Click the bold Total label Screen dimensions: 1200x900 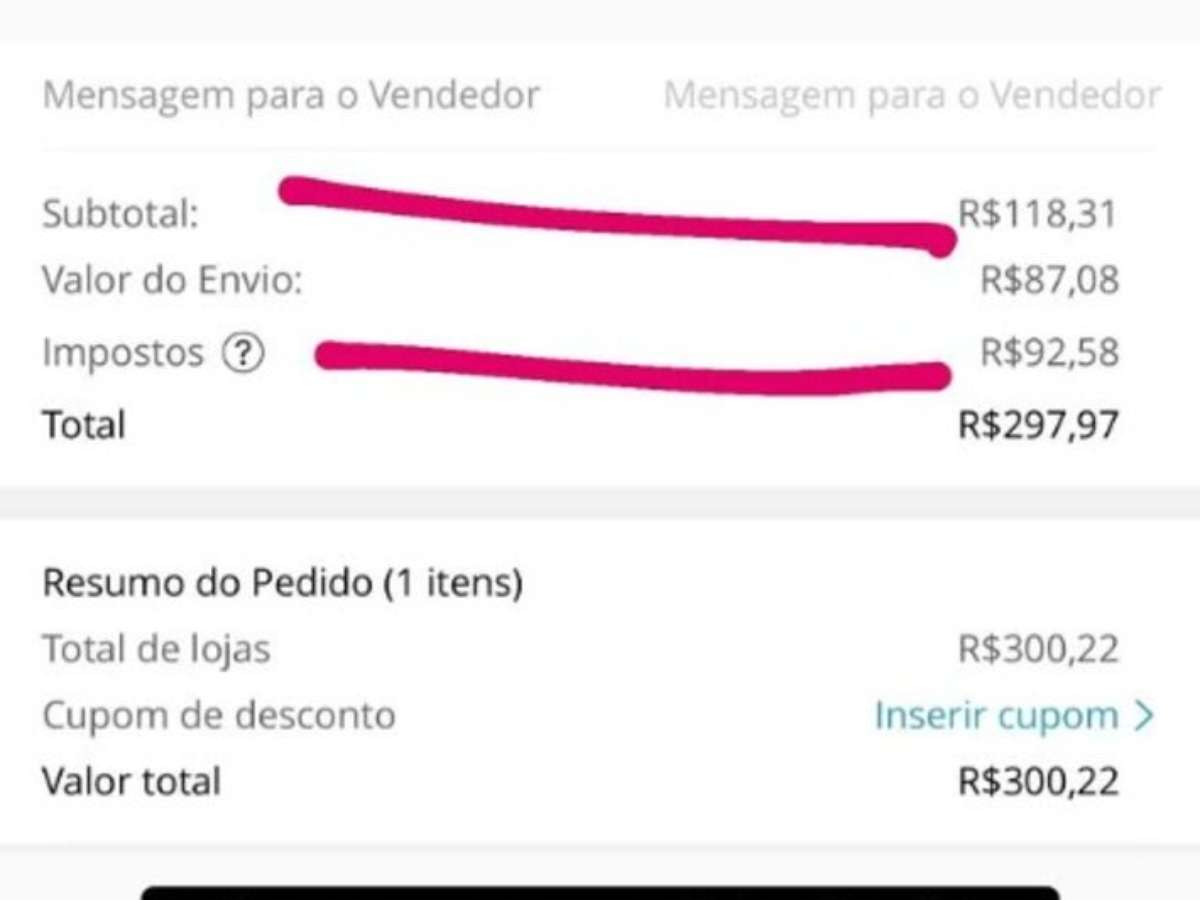point(84,425)
